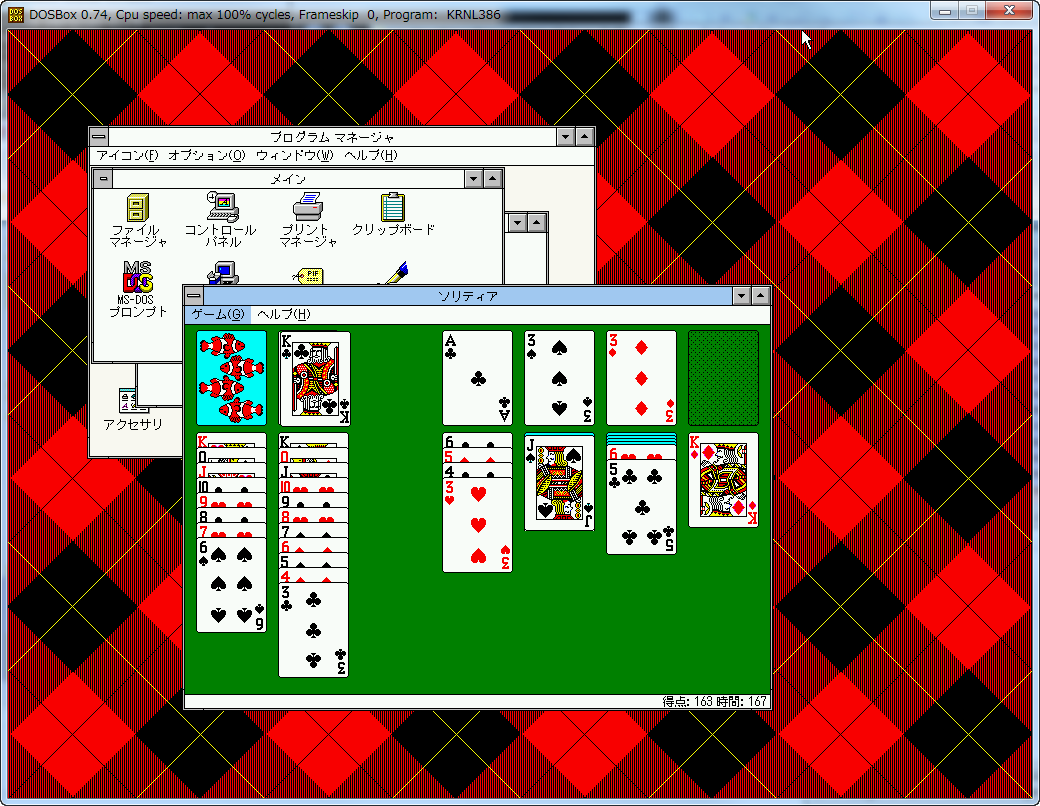Select the three of clubs tableau card
The width and height of the screenshot is (1040, 806).
tap(314, 630)
